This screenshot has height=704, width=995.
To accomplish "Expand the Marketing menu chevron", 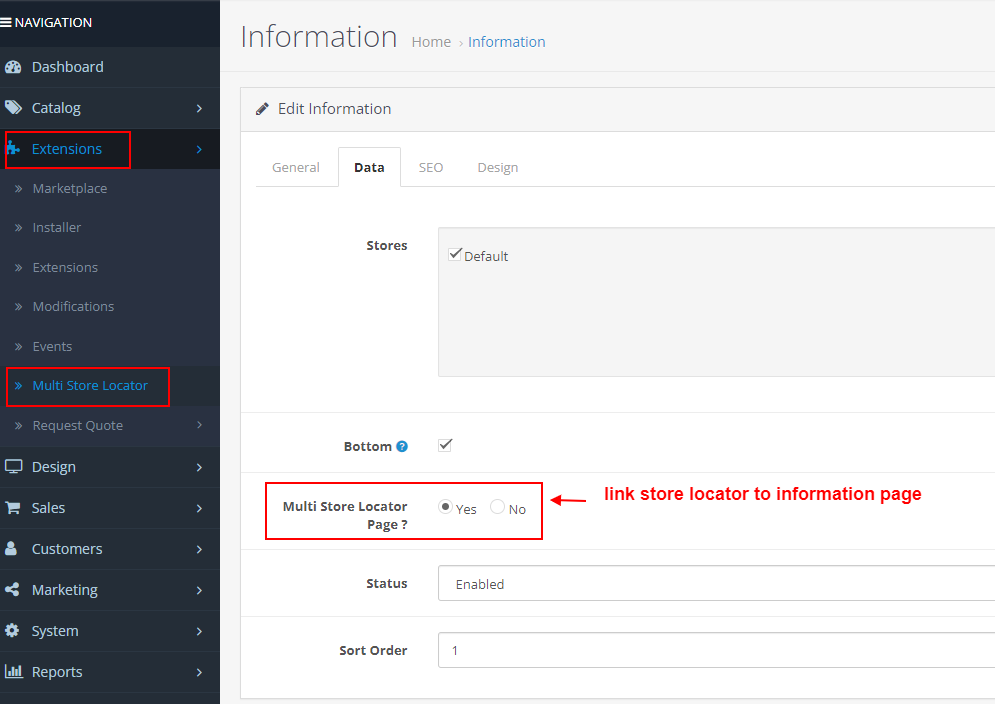I will coord(199,590).
